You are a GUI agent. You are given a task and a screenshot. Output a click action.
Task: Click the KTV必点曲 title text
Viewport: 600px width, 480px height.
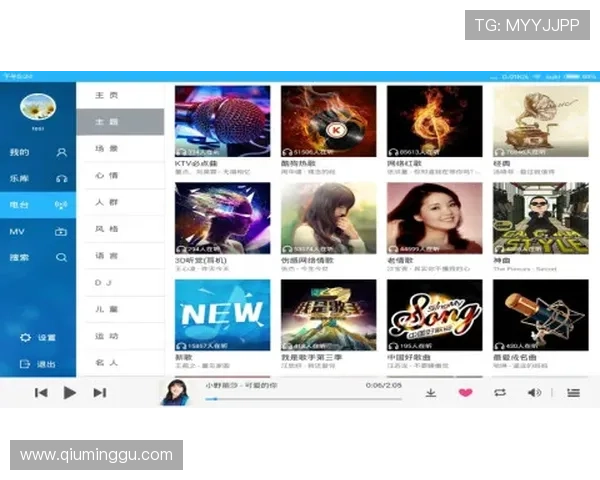[x=196, y=163]
